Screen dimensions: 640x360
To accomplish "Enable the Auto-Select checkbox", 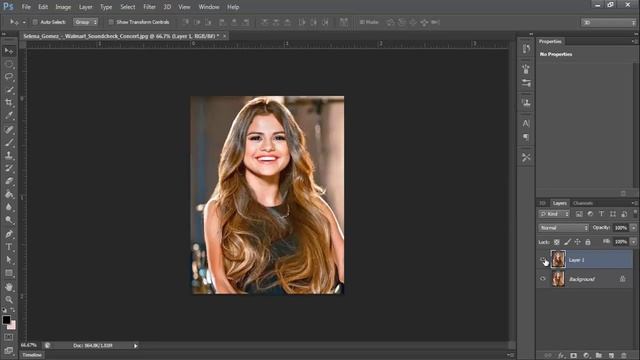I will click(x=35, y=22).
